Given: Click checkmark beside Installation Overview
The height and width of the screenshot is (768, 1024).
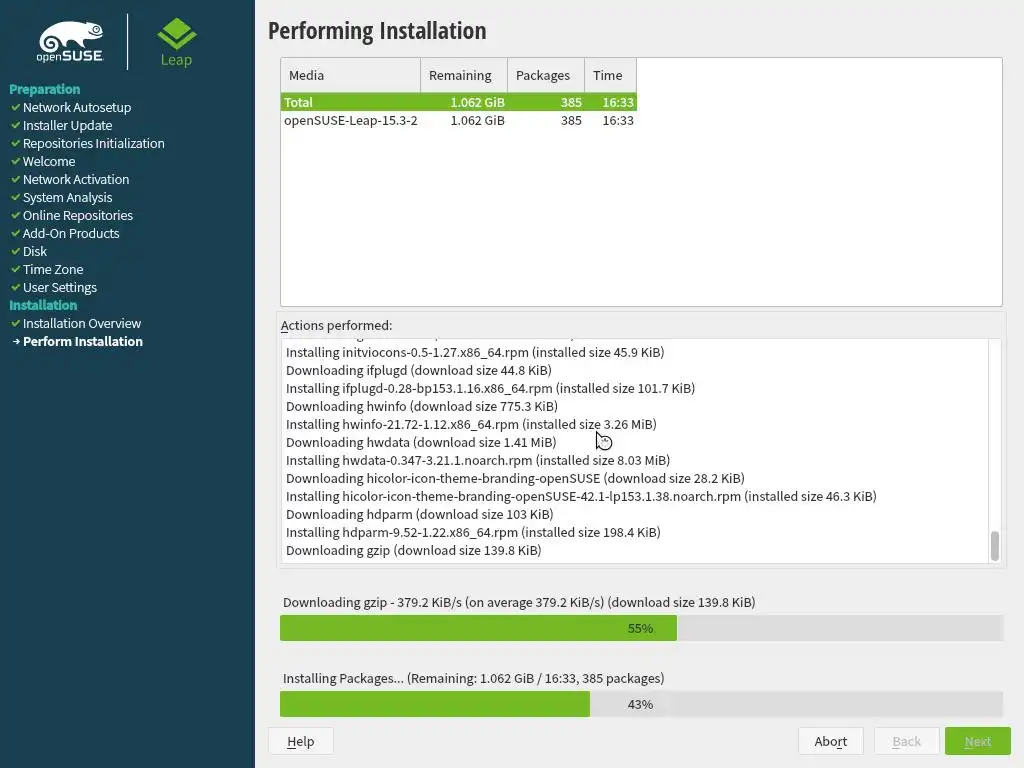Looking at the screenshot, I should [16, 323].
